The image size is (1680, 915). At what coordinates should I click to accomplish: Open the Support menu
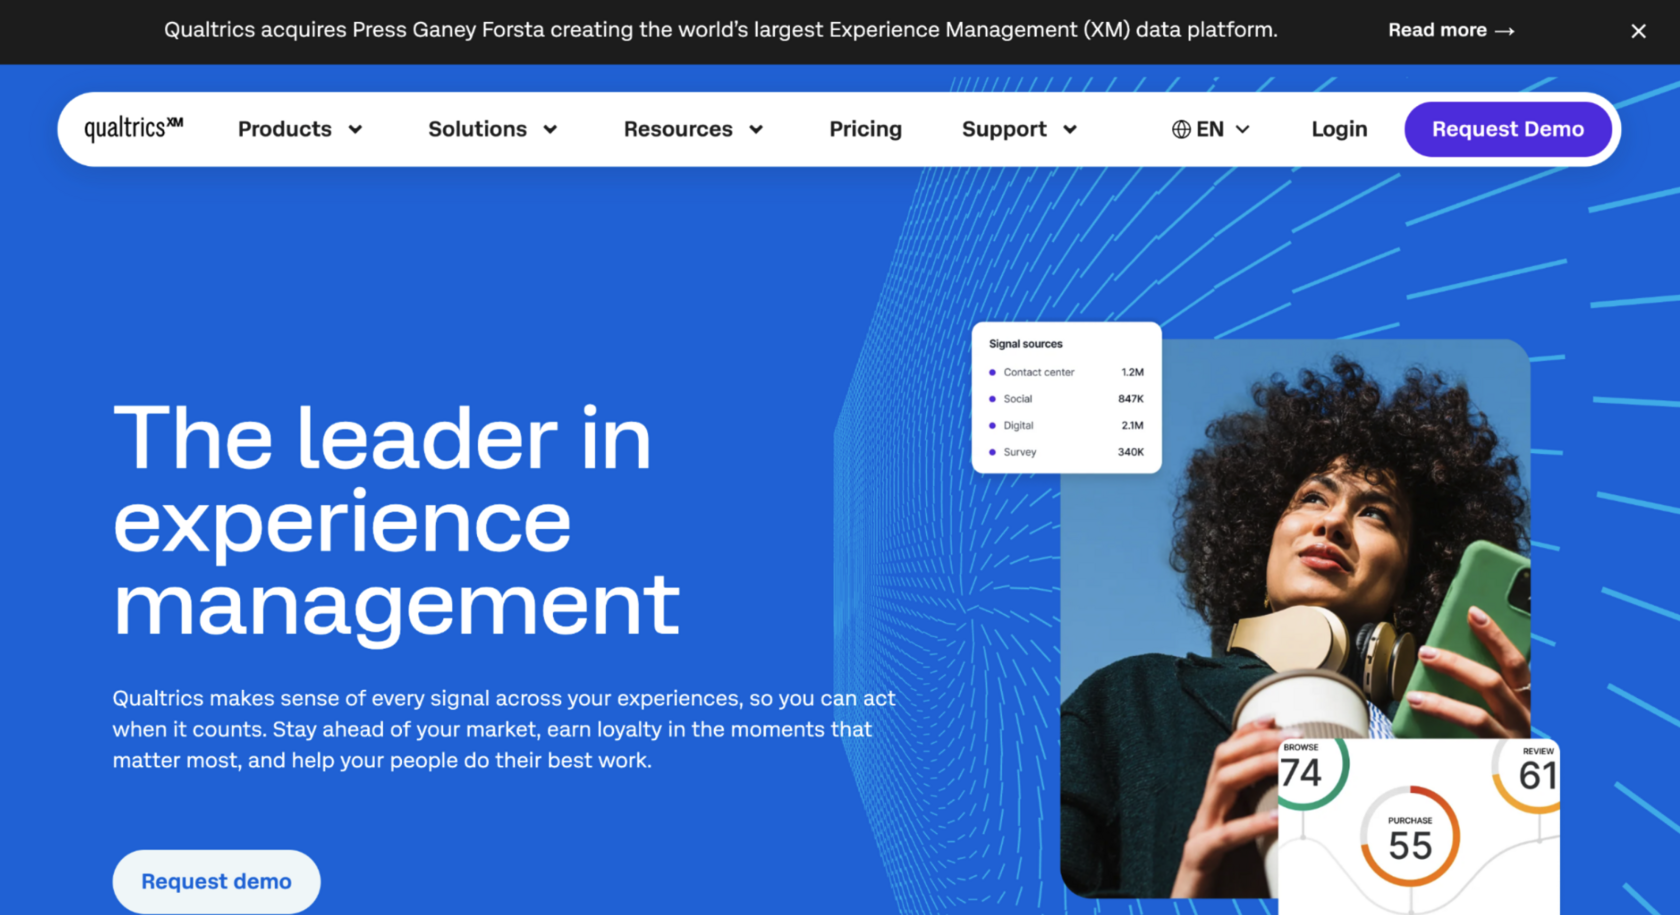pyautogui.click(x=1019, y=129)
